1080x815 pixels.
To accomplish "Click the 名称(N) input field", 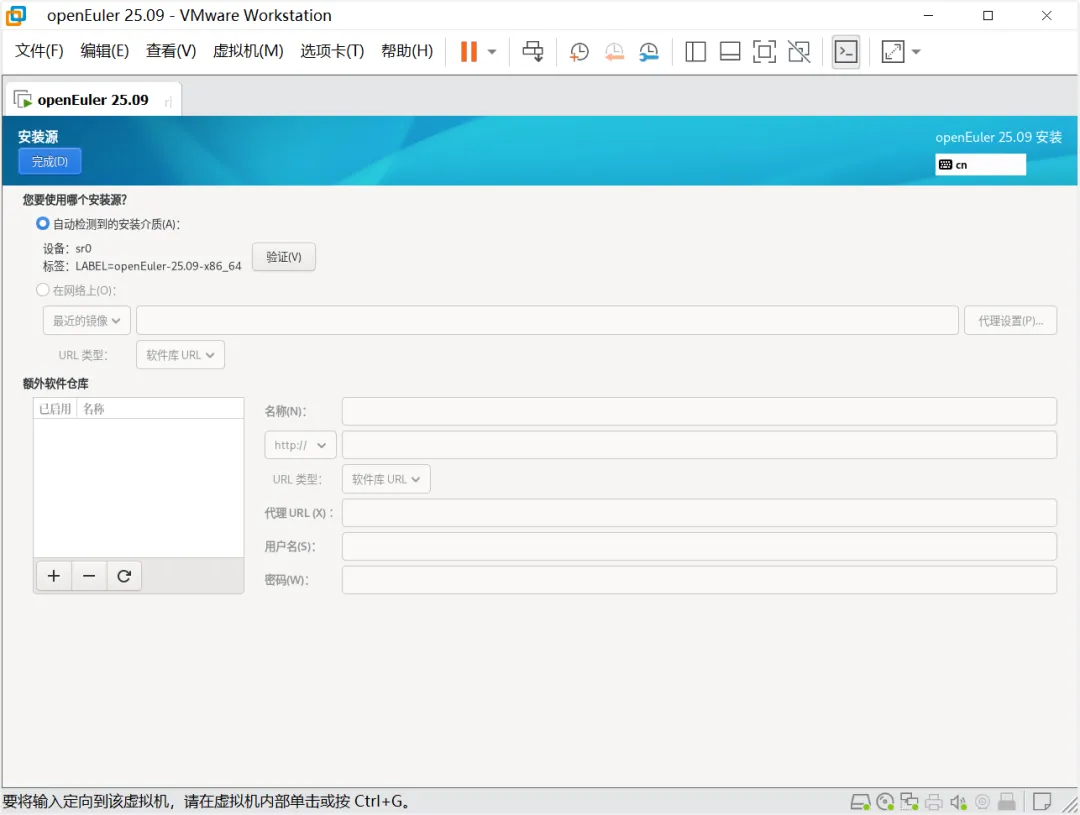I will point(699,411).
